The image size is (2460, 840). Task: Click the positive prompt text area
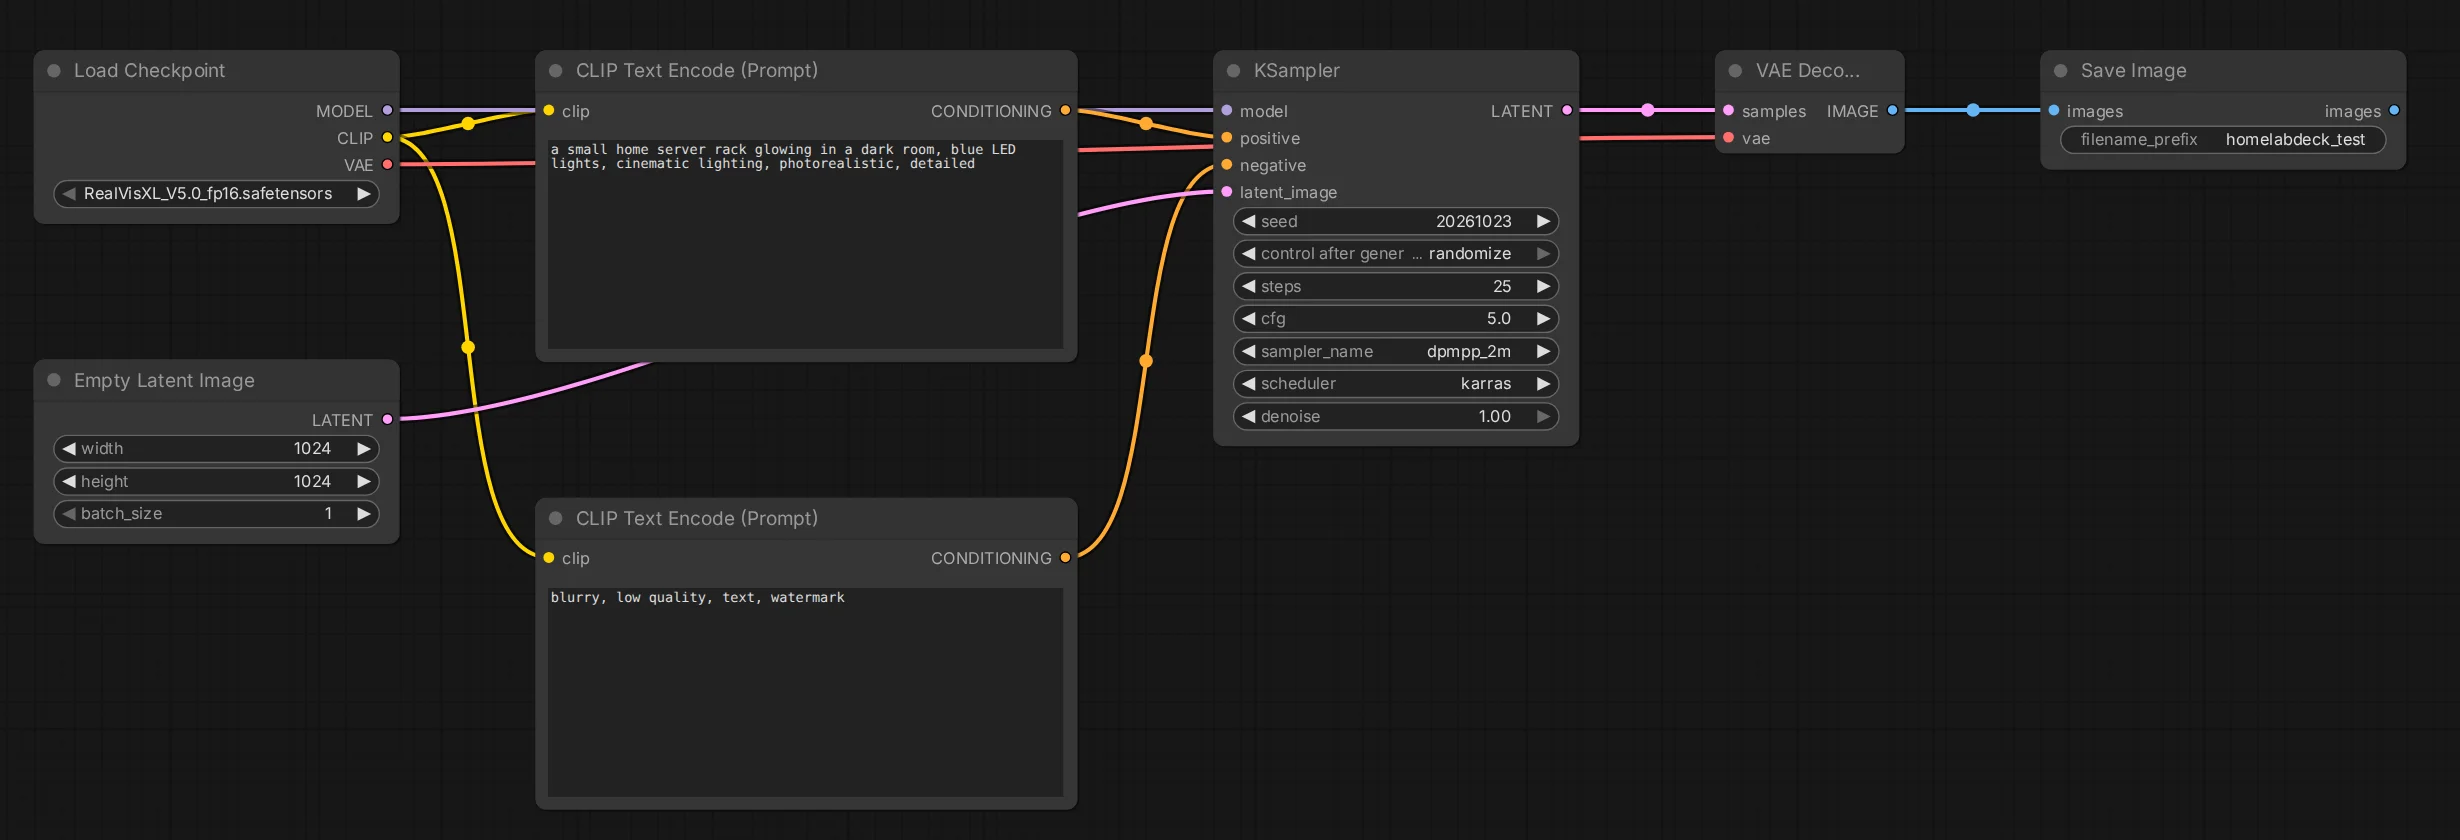pyautogui.click(x=805, y=244)
